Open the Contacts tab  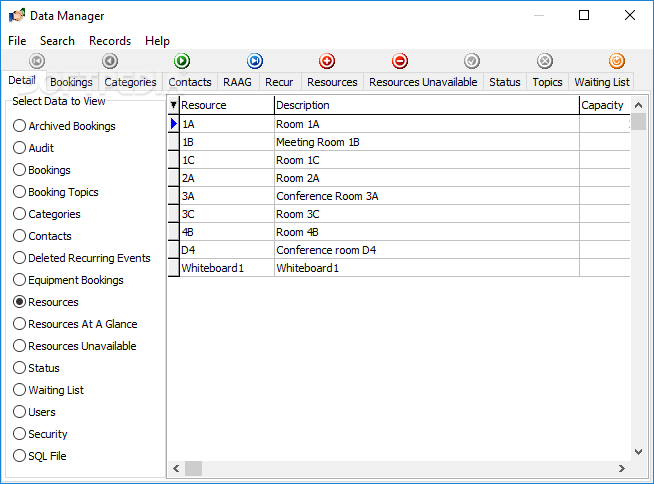click(190, 82)
